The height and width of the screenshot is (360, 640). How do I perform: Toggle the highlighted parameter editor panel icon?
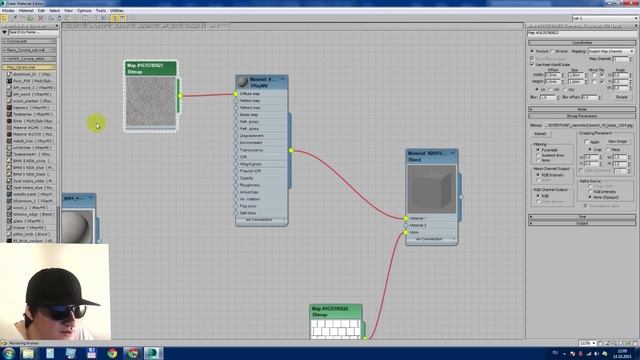pyautogui.click(x=122, y=18)
